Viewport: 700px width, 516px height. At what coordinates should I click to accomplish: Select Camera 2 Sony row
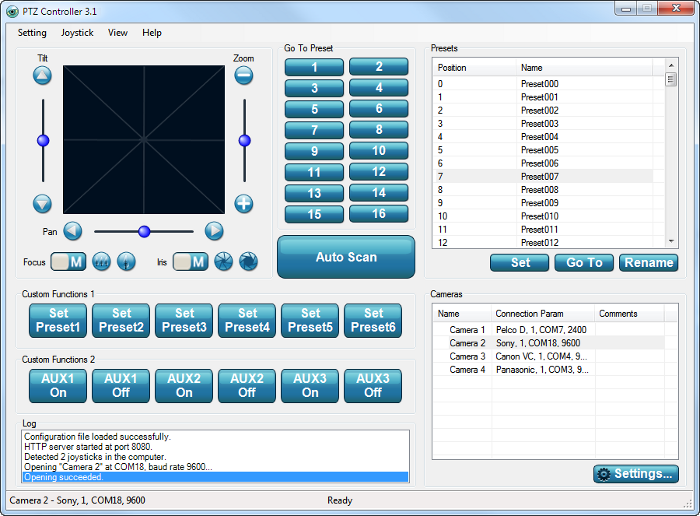tap(549, 343)
